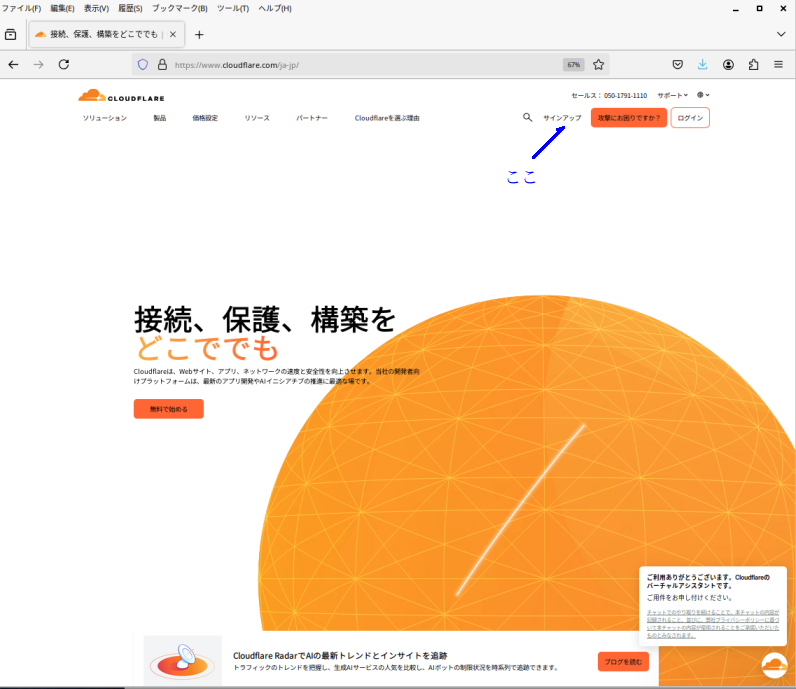Open the Firefox View icon at the tab strip's left
This screenshot has height=689, width=796.
(x=10, y=35)
